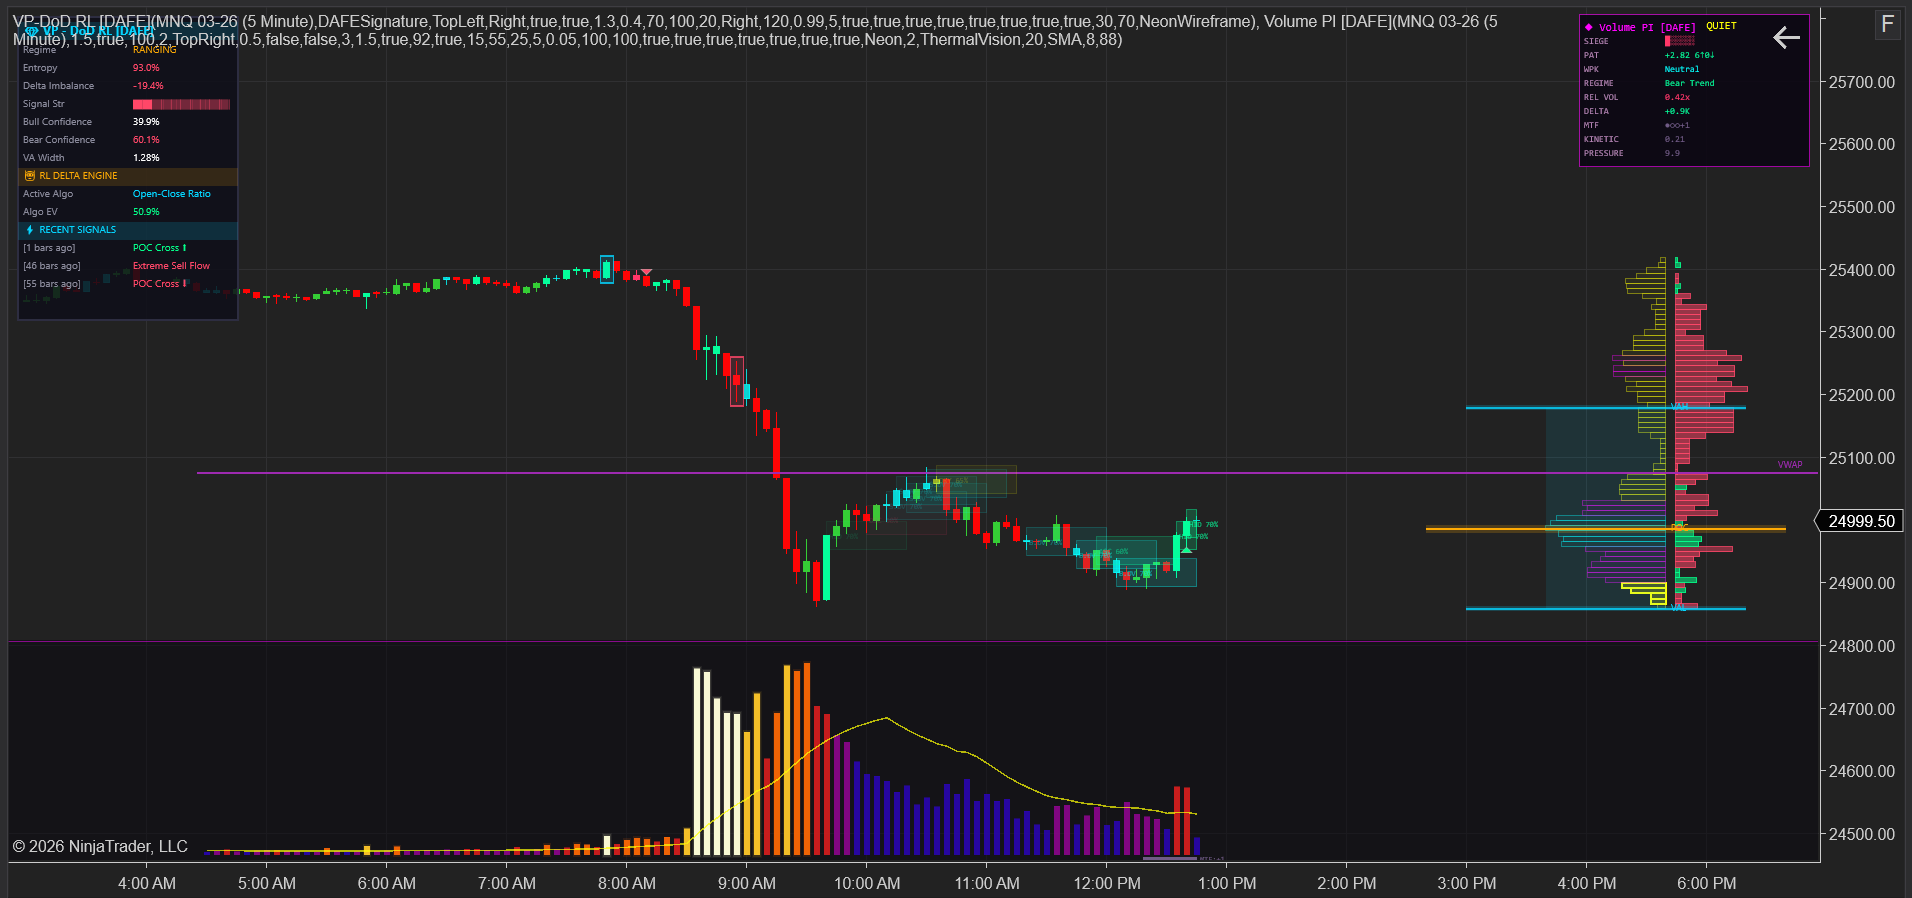The height and width of the screenshot is (898, 1912).
Task: Select the current price marker 24999.50
Action: point(1861,521)
